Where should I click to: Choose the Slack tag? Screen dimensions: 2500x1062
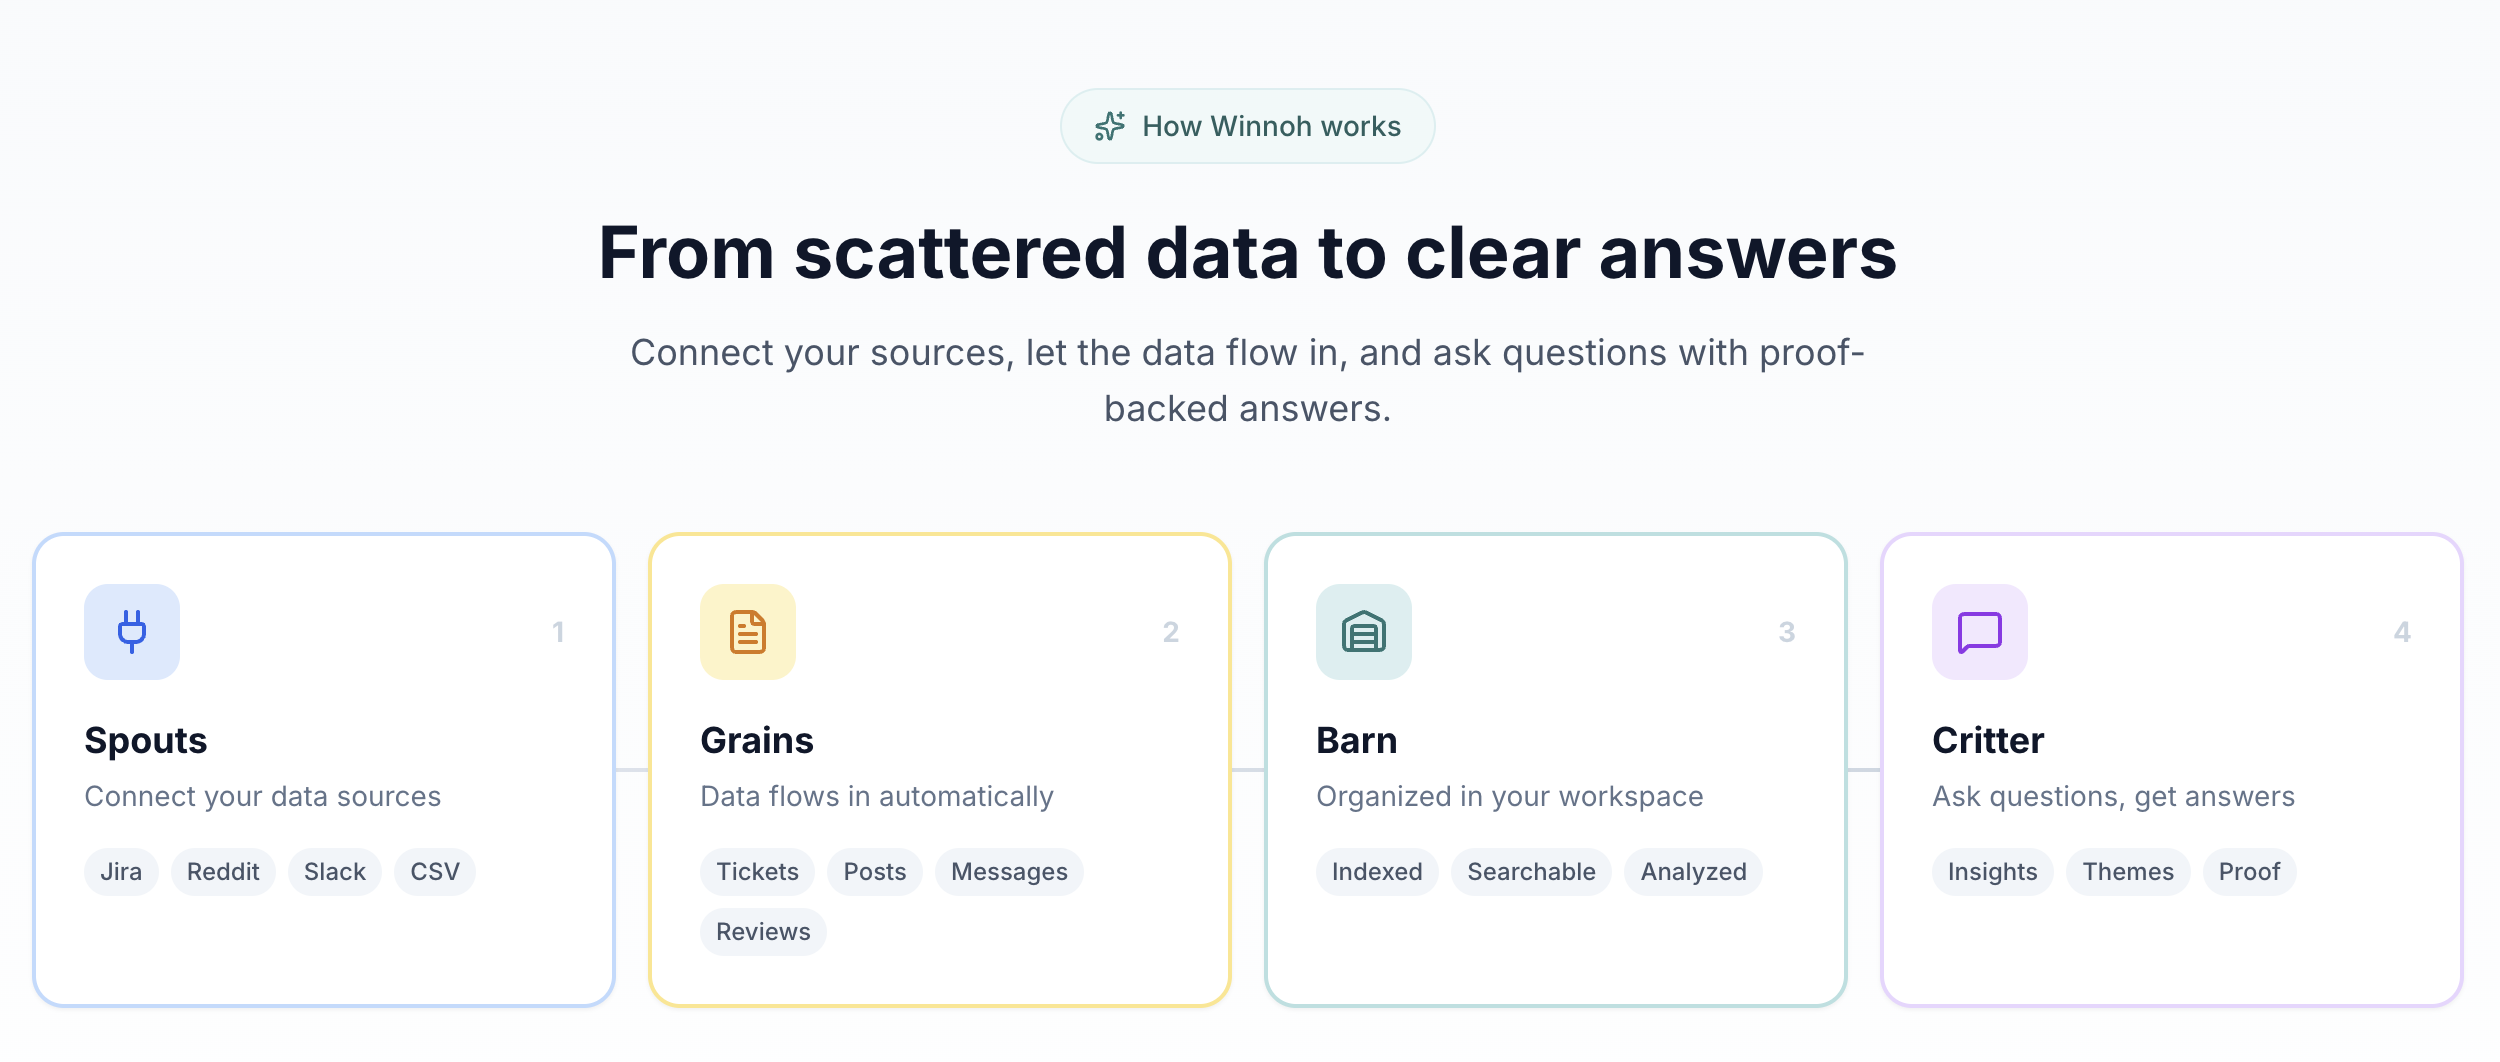(x=335, y=872)
